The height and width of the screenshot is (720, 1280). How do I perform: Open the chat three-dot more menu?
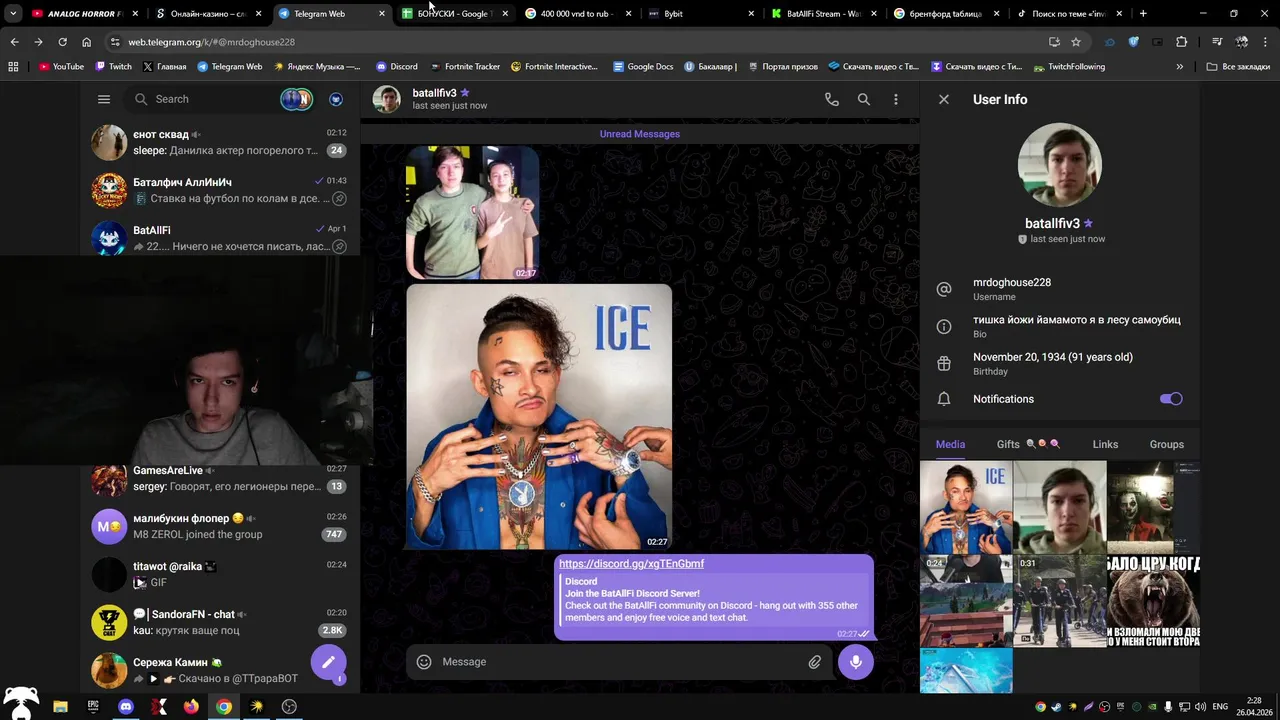point(896,99)
